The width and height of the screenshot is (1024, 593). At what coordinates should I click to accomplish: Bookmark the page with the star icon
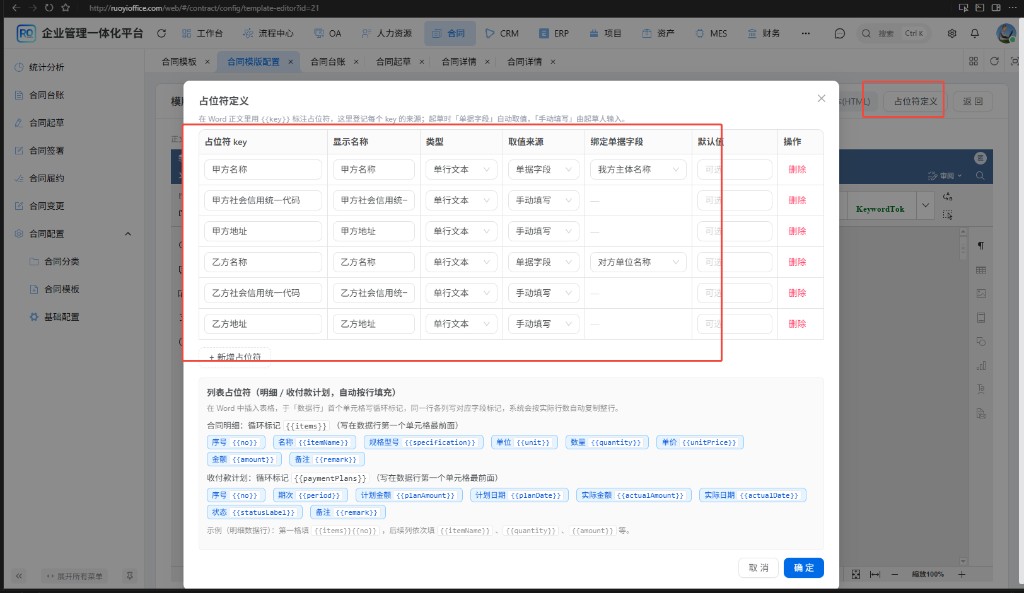coord(65,8)
